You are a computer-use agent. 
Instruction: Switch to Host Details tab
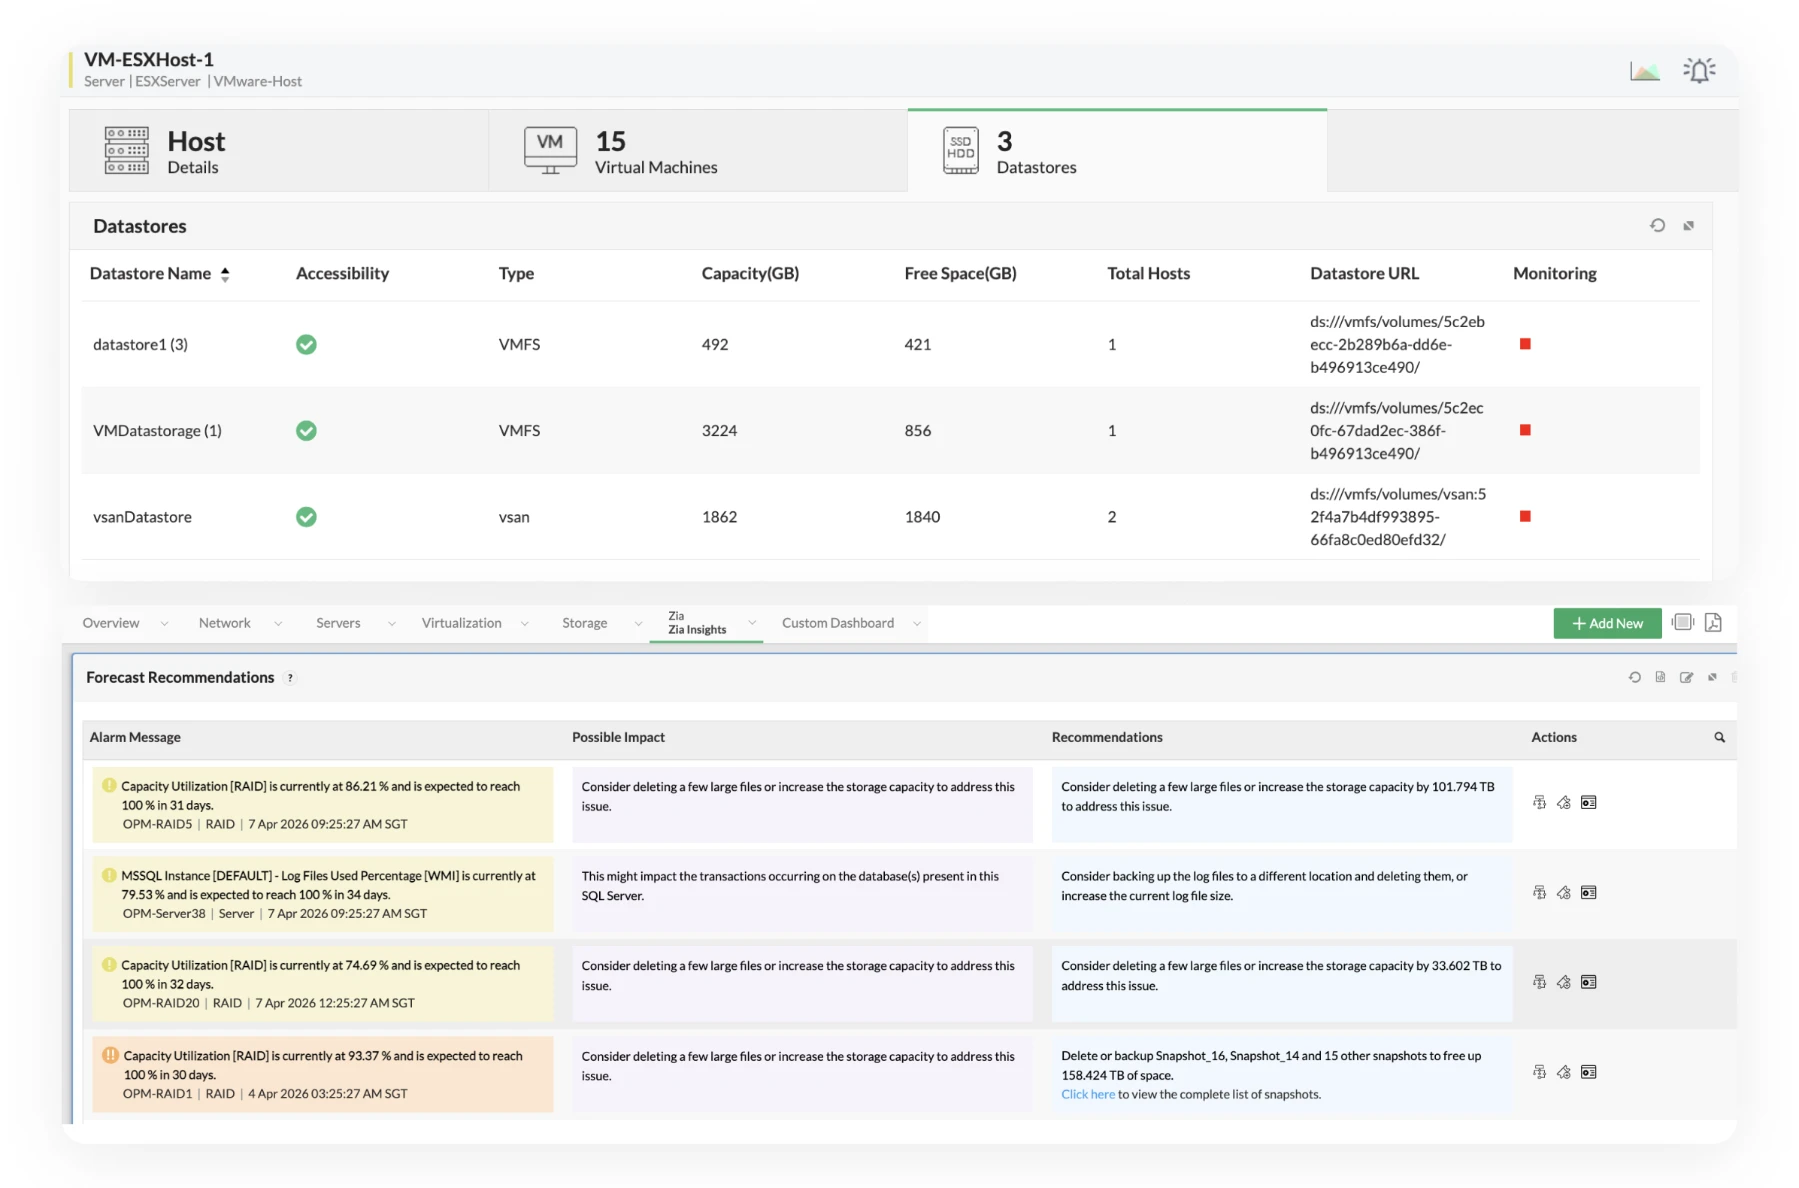point(278,150)
